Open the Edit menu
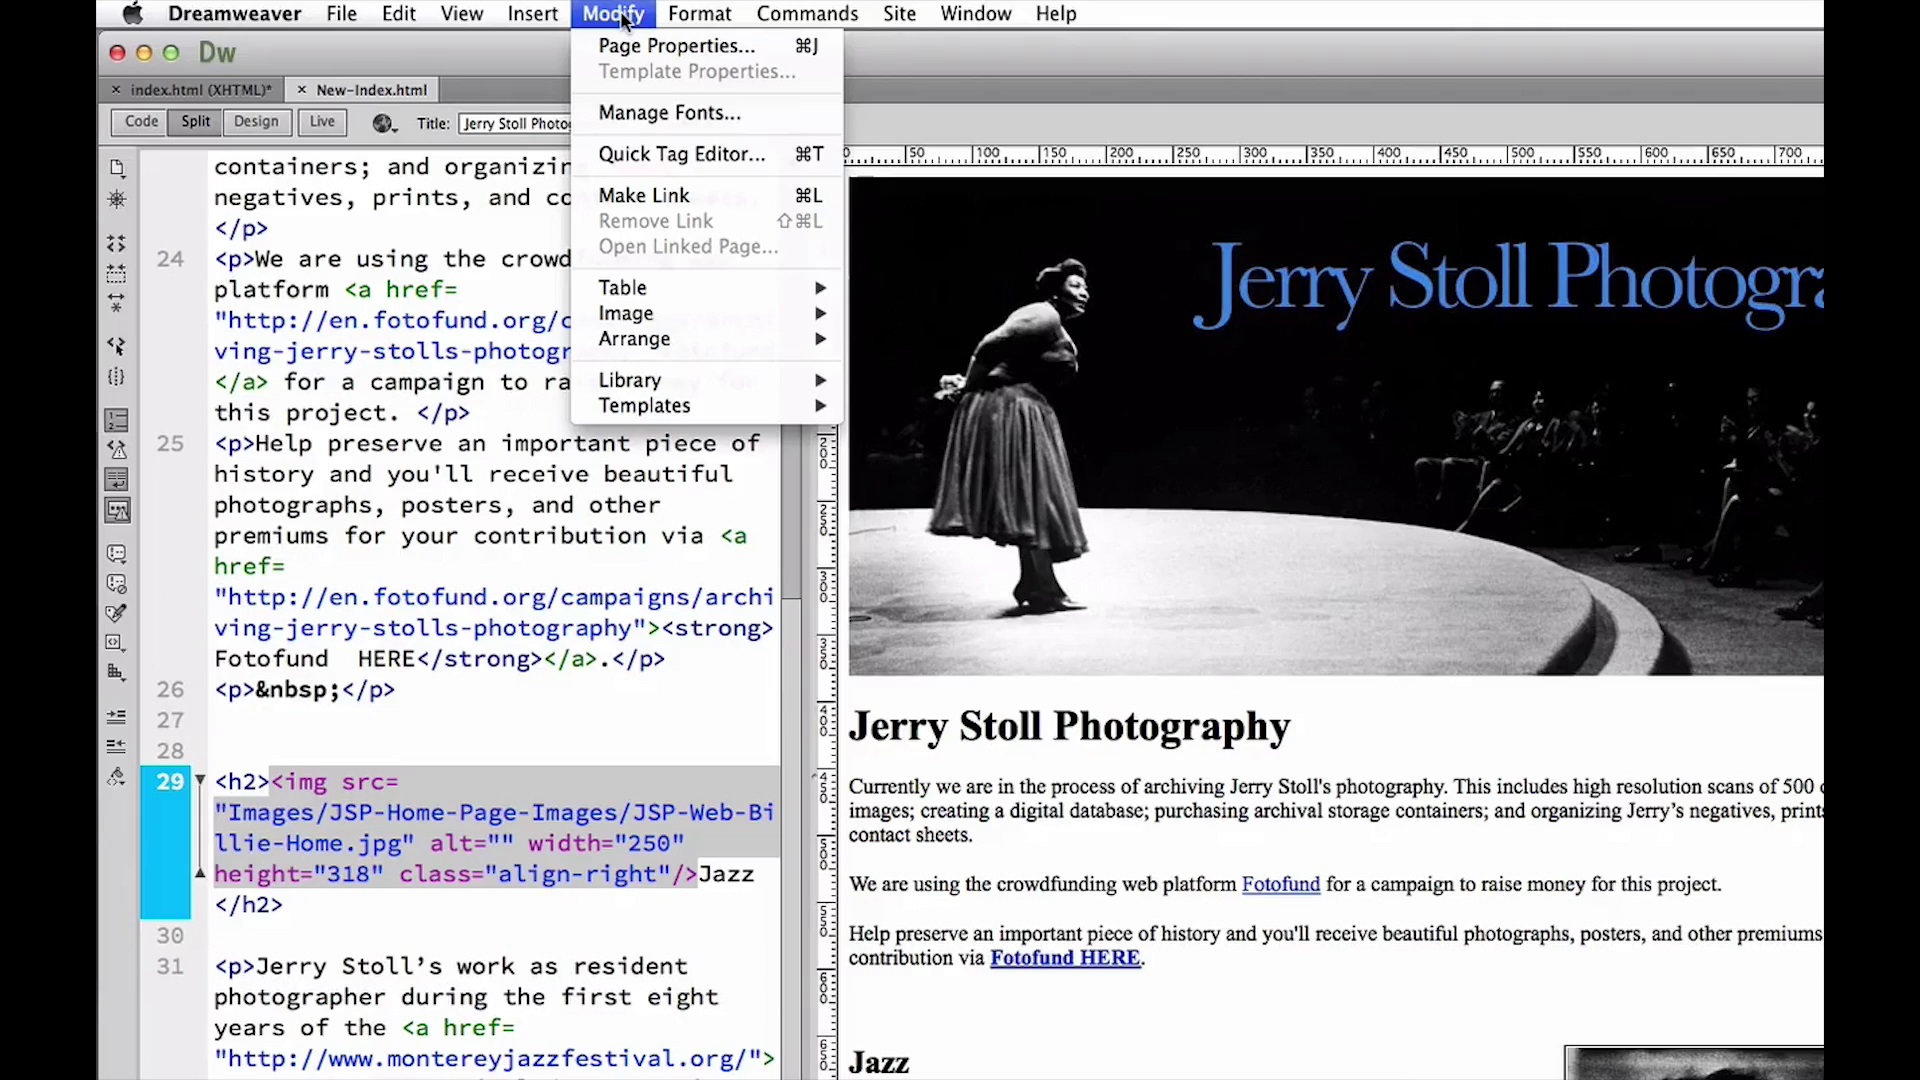 pos(398,14)
